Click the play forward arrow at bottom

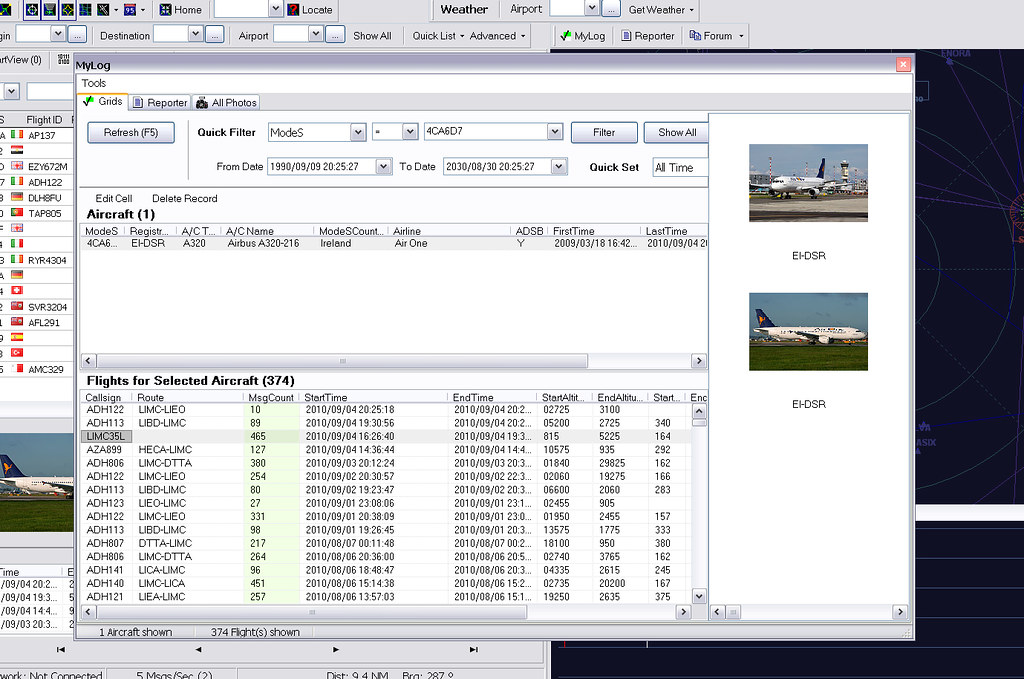(x=336, y=650)
